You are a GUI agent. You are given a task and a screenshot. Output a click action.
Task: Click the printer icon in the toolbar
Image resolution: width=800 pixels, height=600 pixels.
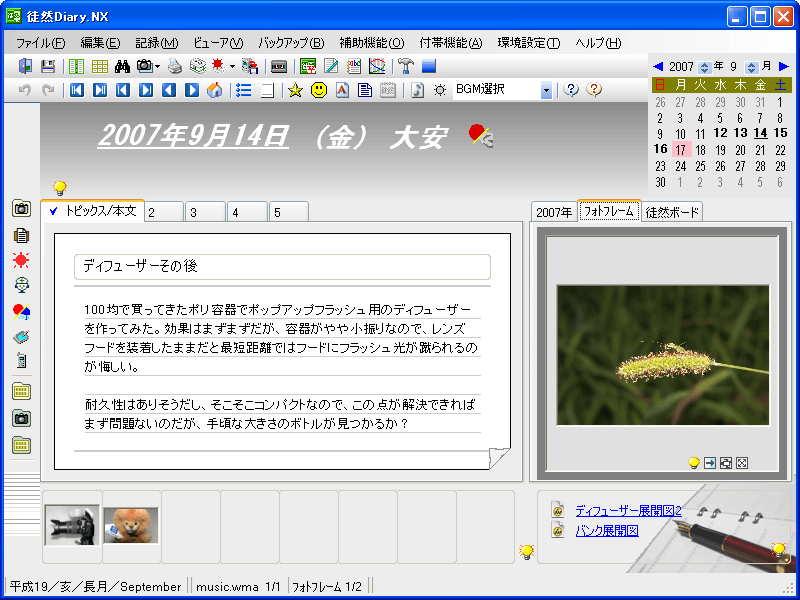[x=175, y=67]
